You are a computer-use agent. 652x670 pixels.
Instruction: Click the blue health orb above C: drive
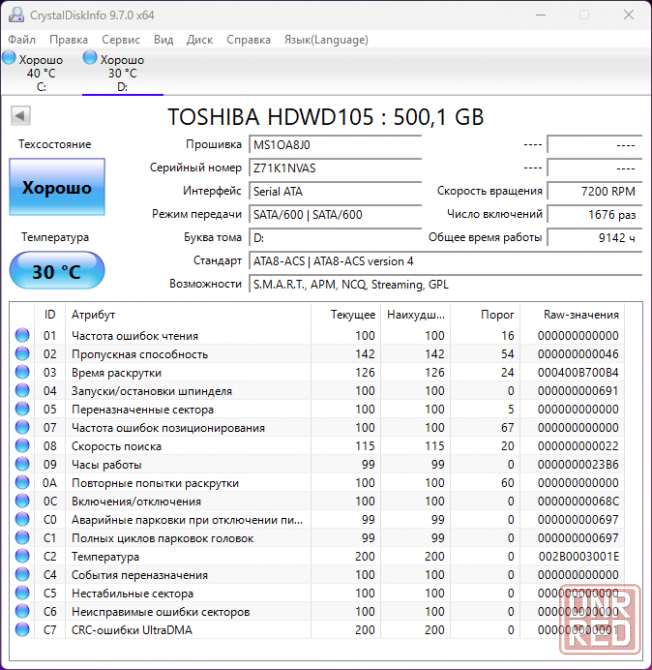(9, 57)
